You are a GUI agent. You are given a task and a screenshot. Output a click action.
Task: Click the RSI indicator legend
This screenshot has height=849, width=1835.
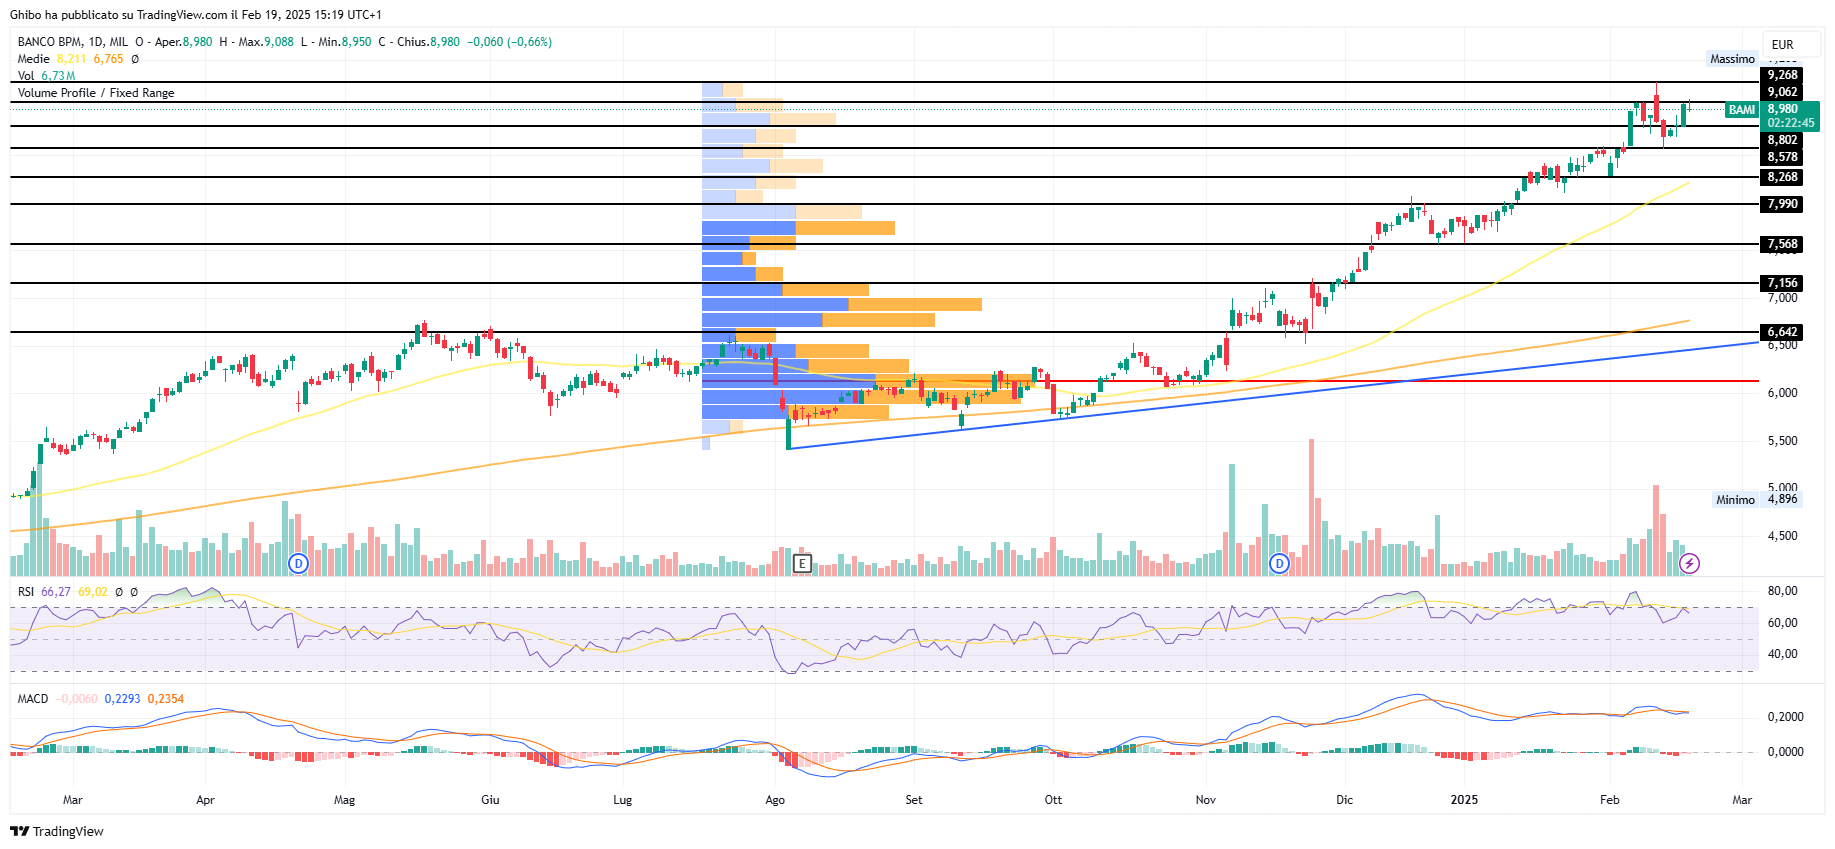tap(25, 592)
